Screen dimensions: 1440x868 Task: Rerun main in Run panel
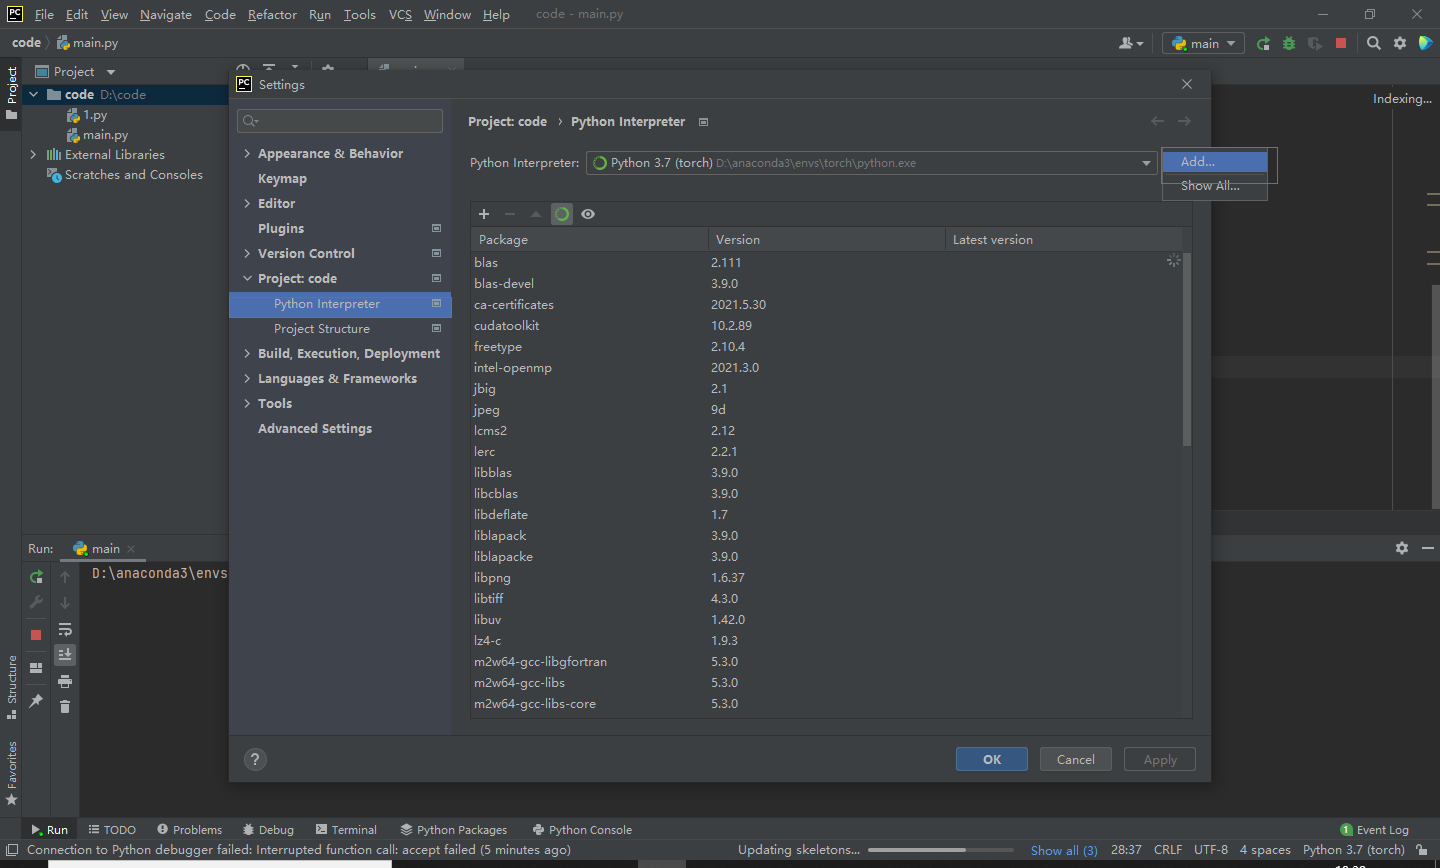[36, 577]
